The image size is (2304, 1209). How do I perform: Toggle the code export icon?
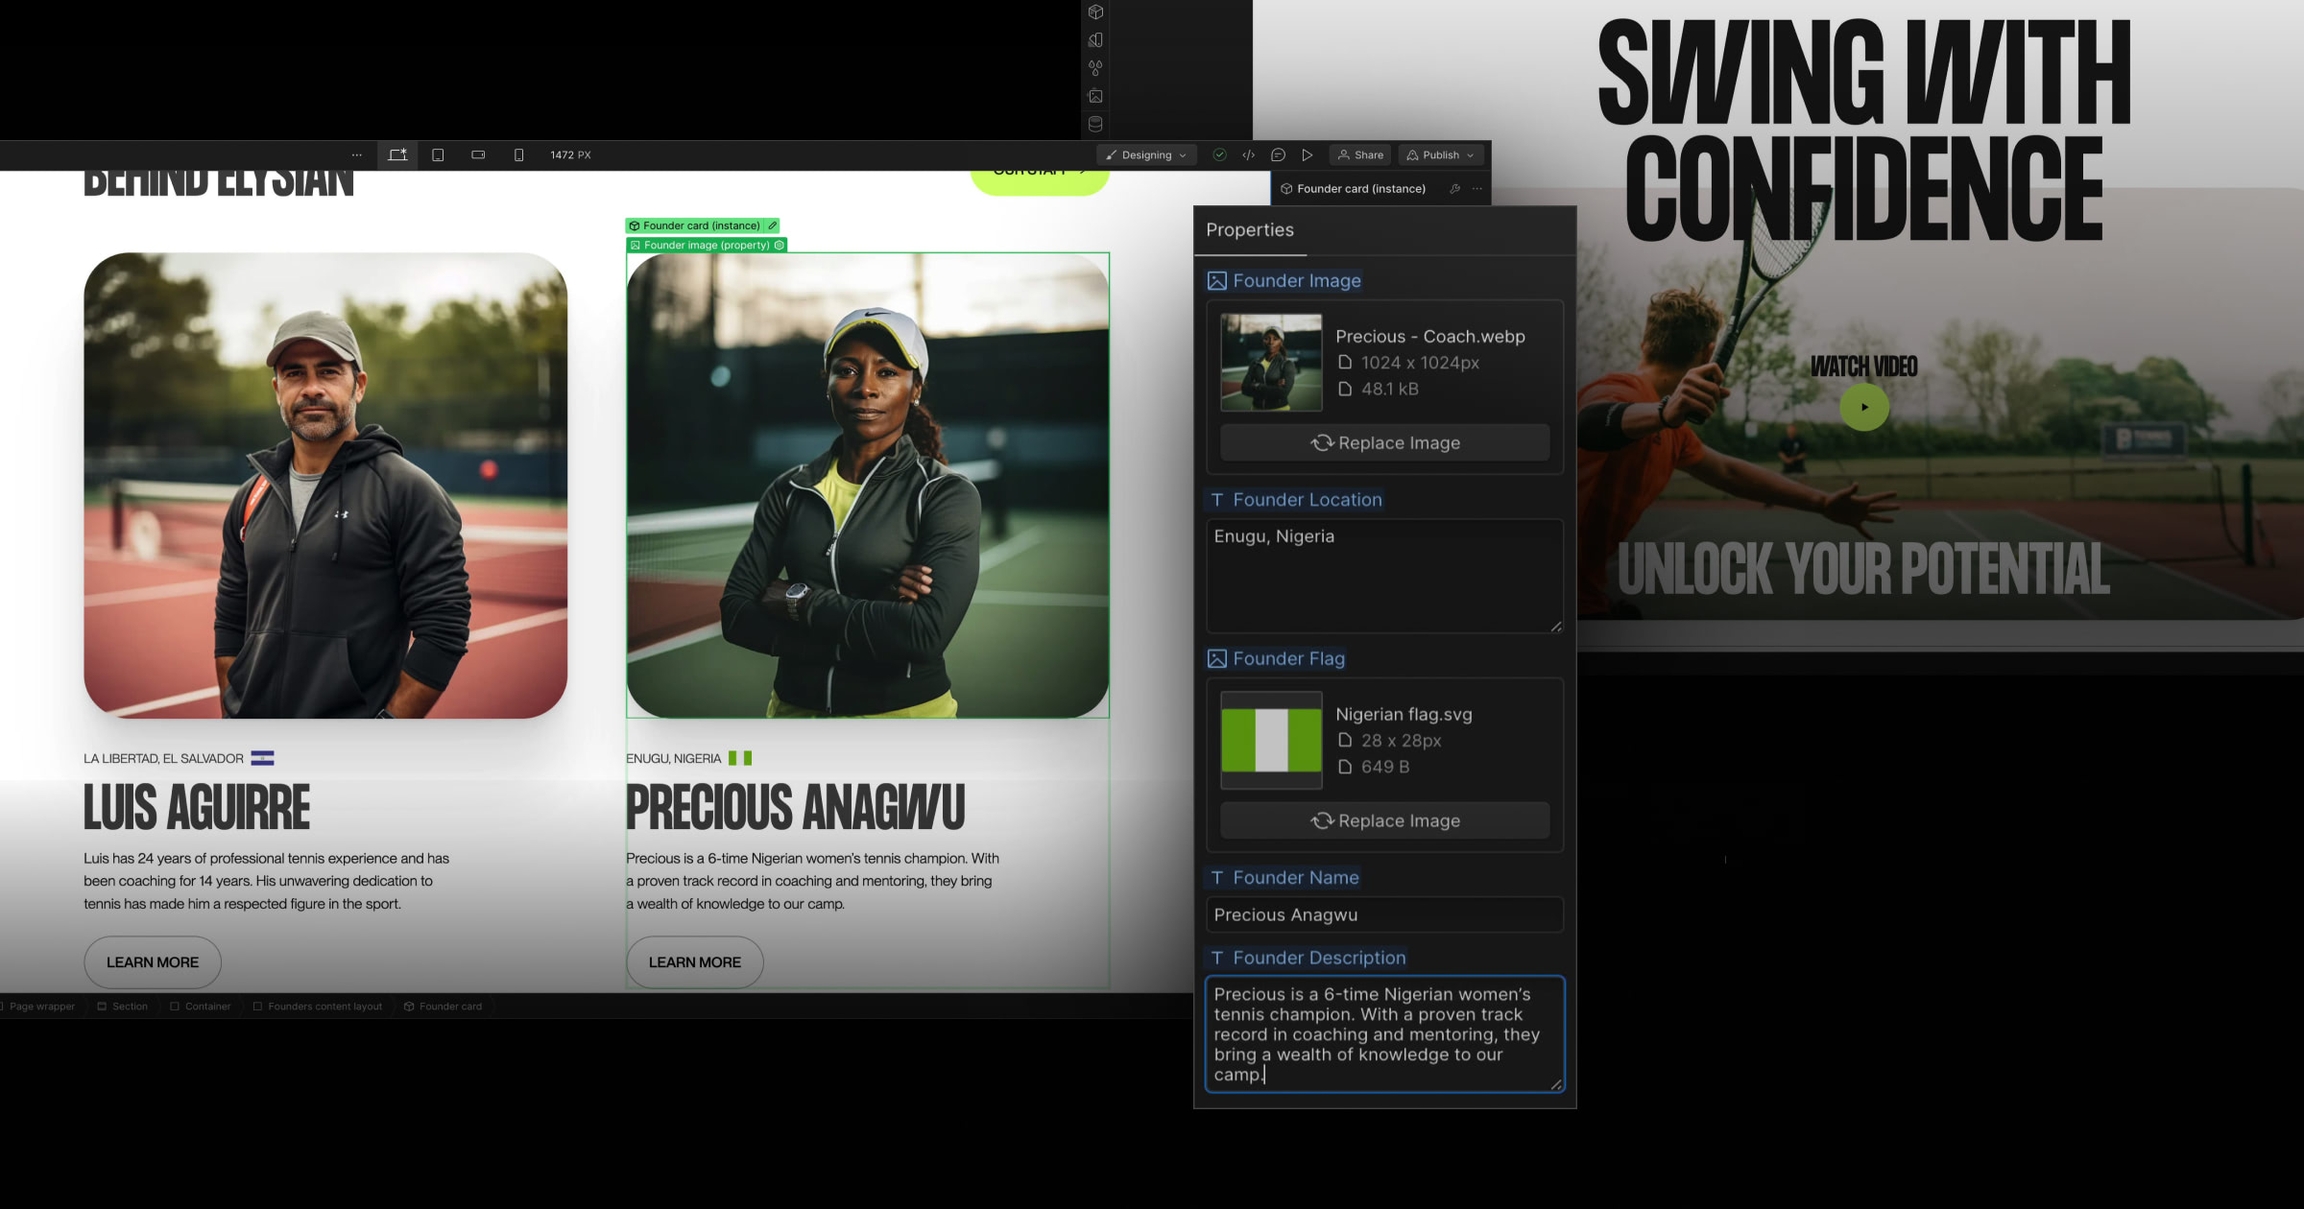(1248, 155)
